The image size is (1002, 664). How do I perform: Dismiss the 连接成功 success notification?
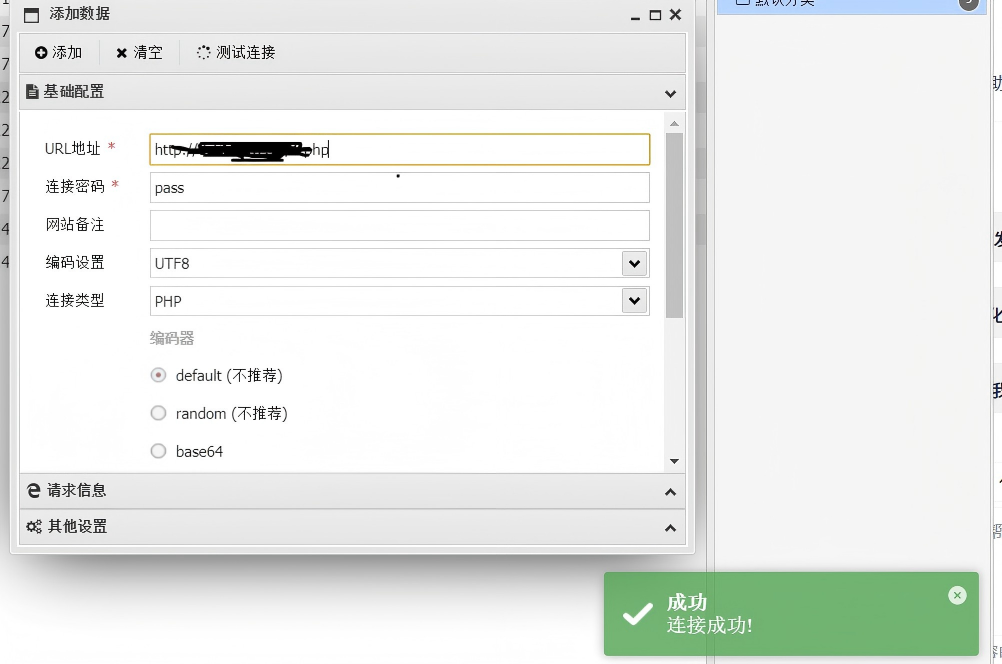pyautogui.click(x=957, y=596)
